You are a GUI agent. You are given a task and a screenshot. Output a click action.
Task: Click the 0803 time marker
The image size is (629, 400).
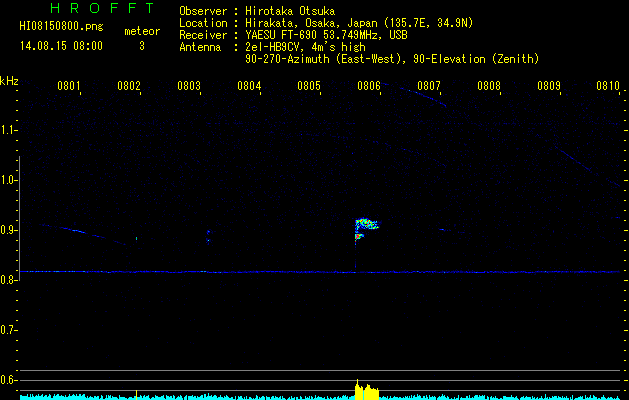pyautogui.click(x=189, y=86)
